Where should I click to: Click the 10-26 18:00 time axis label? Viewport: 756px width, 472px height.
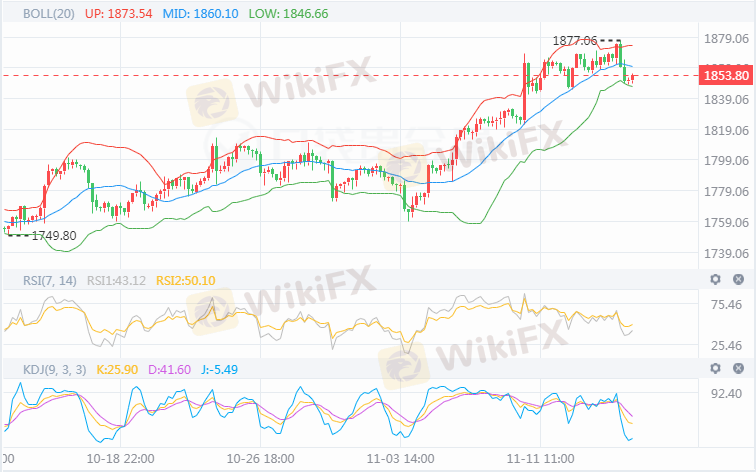[260, 458]
